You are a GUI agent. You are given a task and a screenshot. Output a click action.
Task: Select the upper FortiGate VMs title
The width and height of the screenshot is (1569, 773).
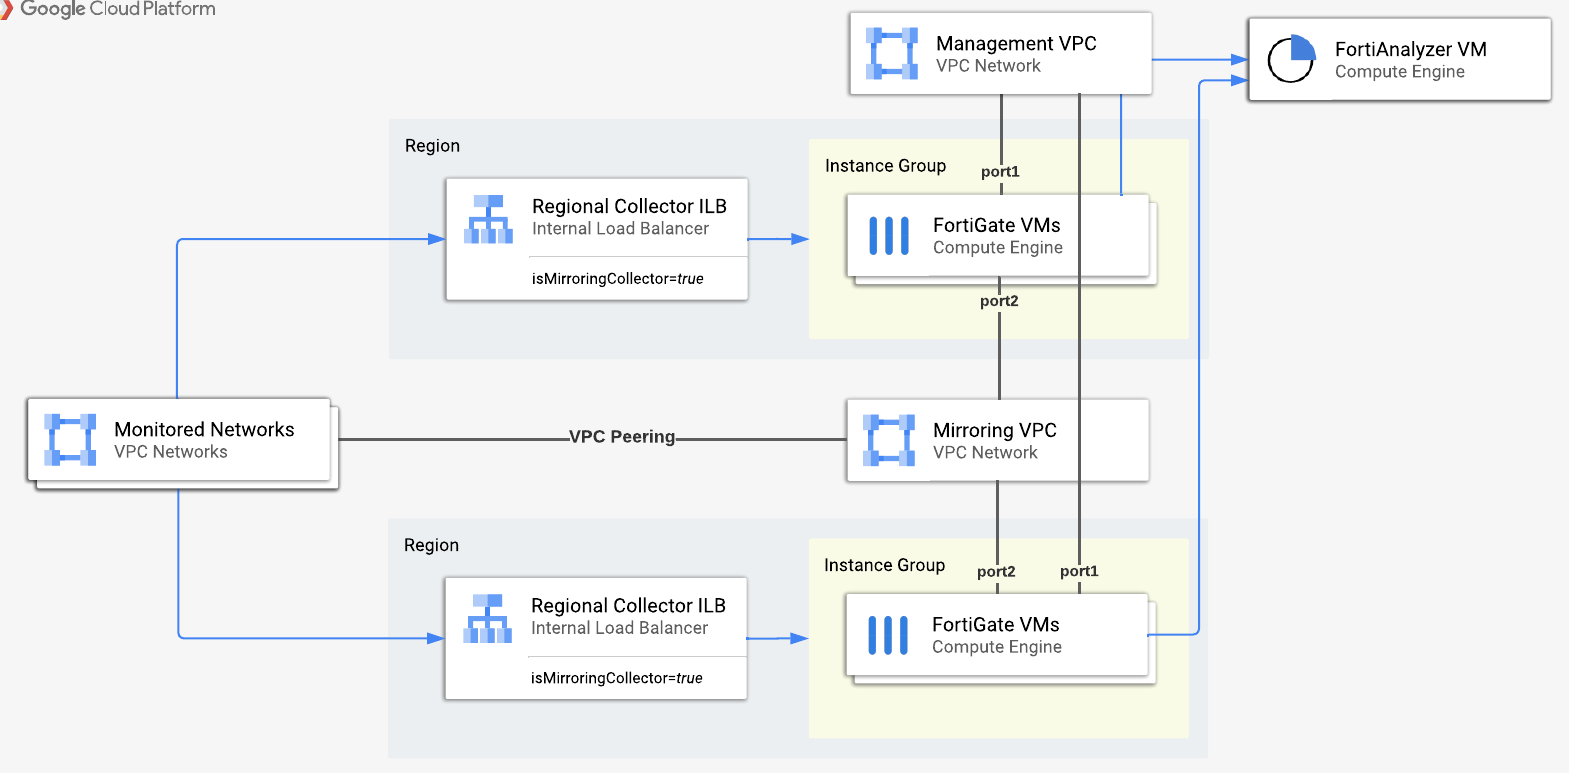tap(996, 225)
